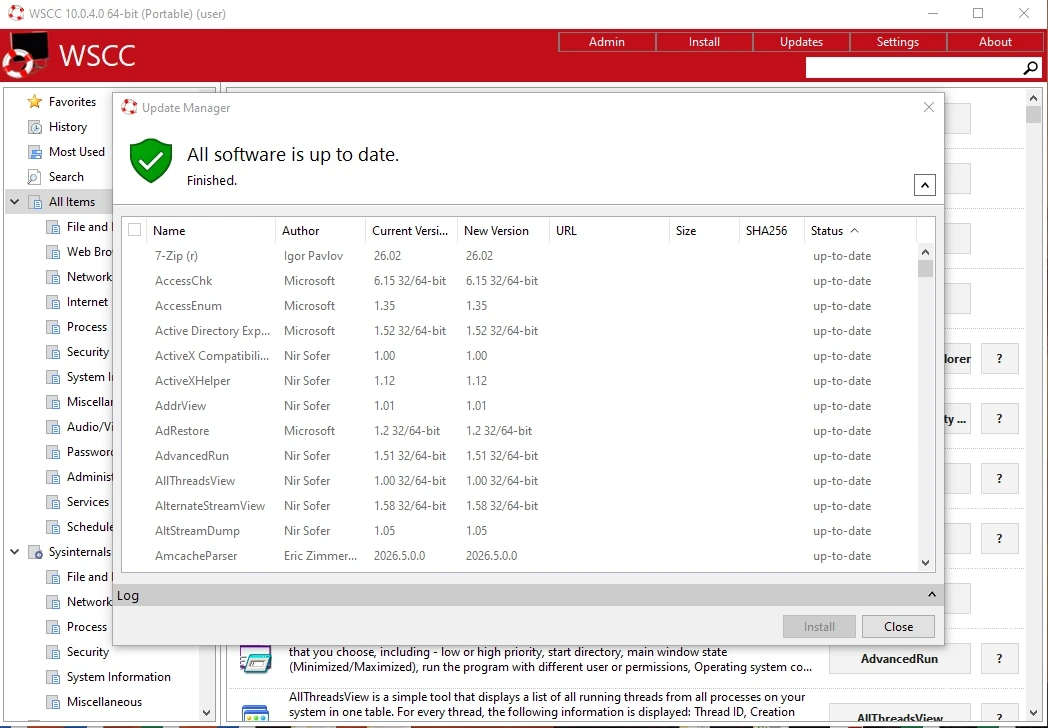Click the WSCC lifebuoy logo in header
The height and width of the screenshot is (728, 1048).
(26, 55)
